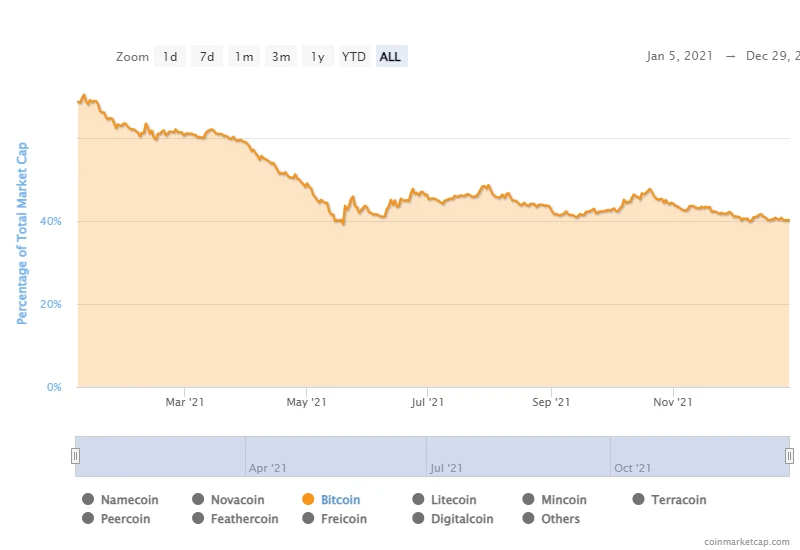Image resolution: width=800 pixels, height=550 pixels.
Task: Switch zoom to 1y
Action: tap(317, 57)
